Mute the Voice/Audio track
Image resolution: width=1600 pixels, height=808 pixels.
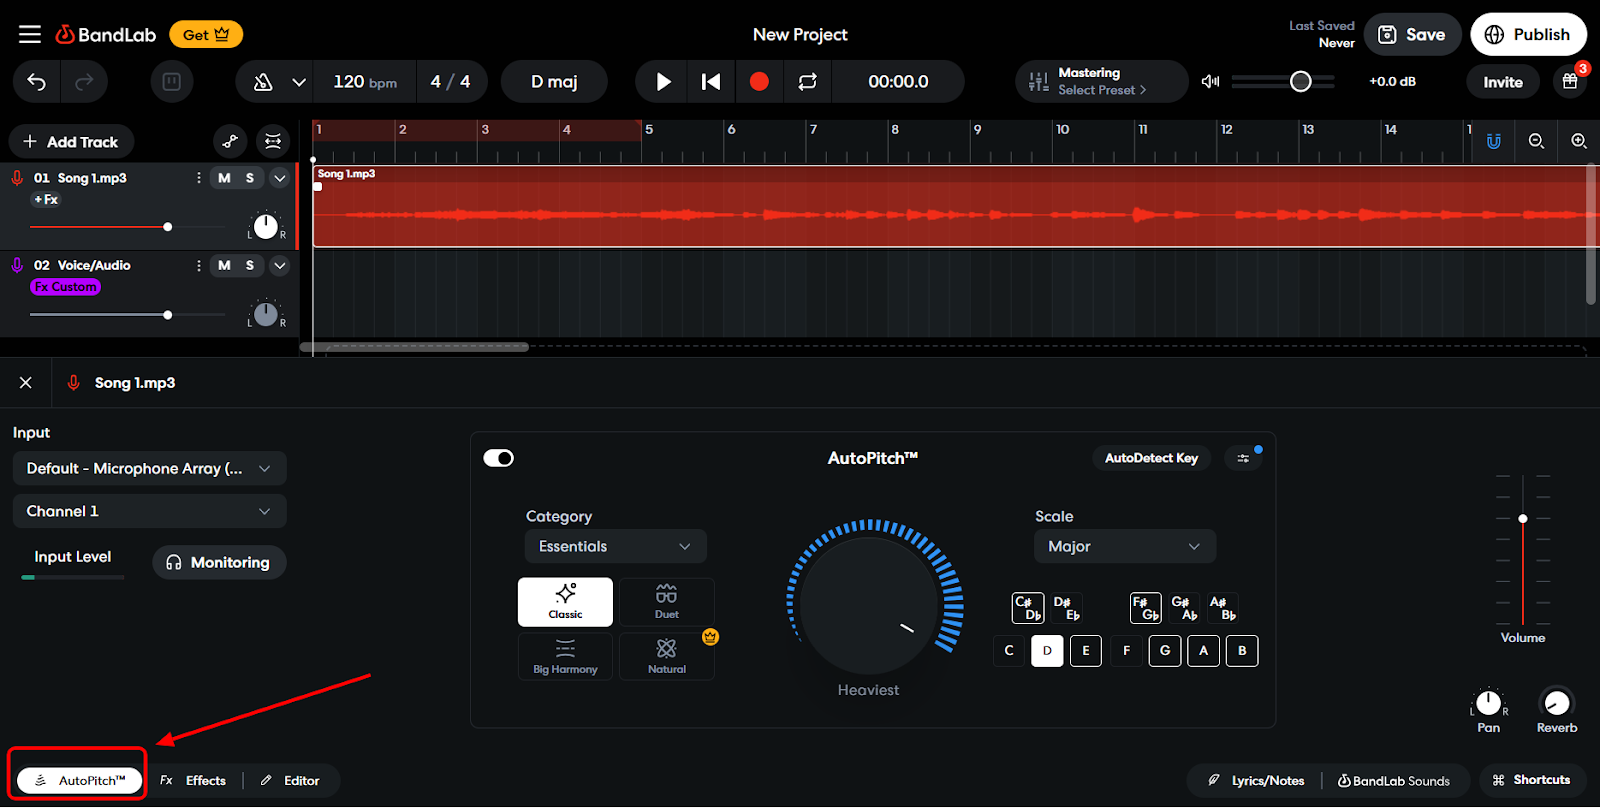coord(224,265)
